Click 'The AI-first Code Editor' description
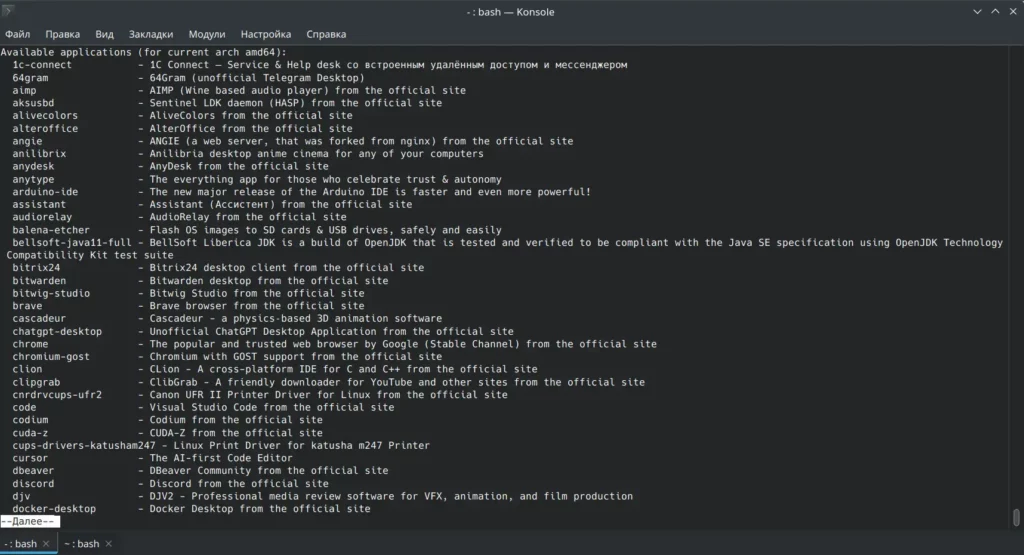Viewport: 1024px width, 555px height. click(221, 458)
